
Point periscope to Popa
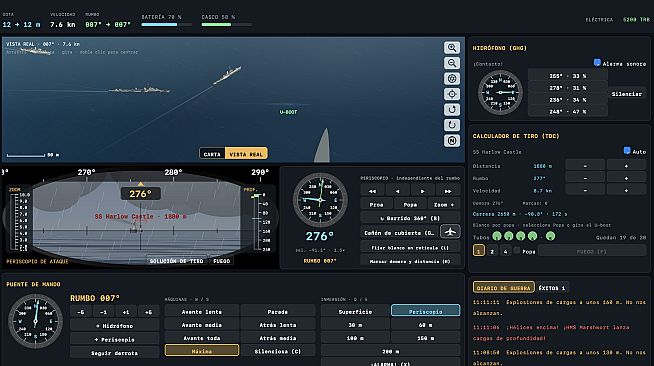(x=410, y=204)
